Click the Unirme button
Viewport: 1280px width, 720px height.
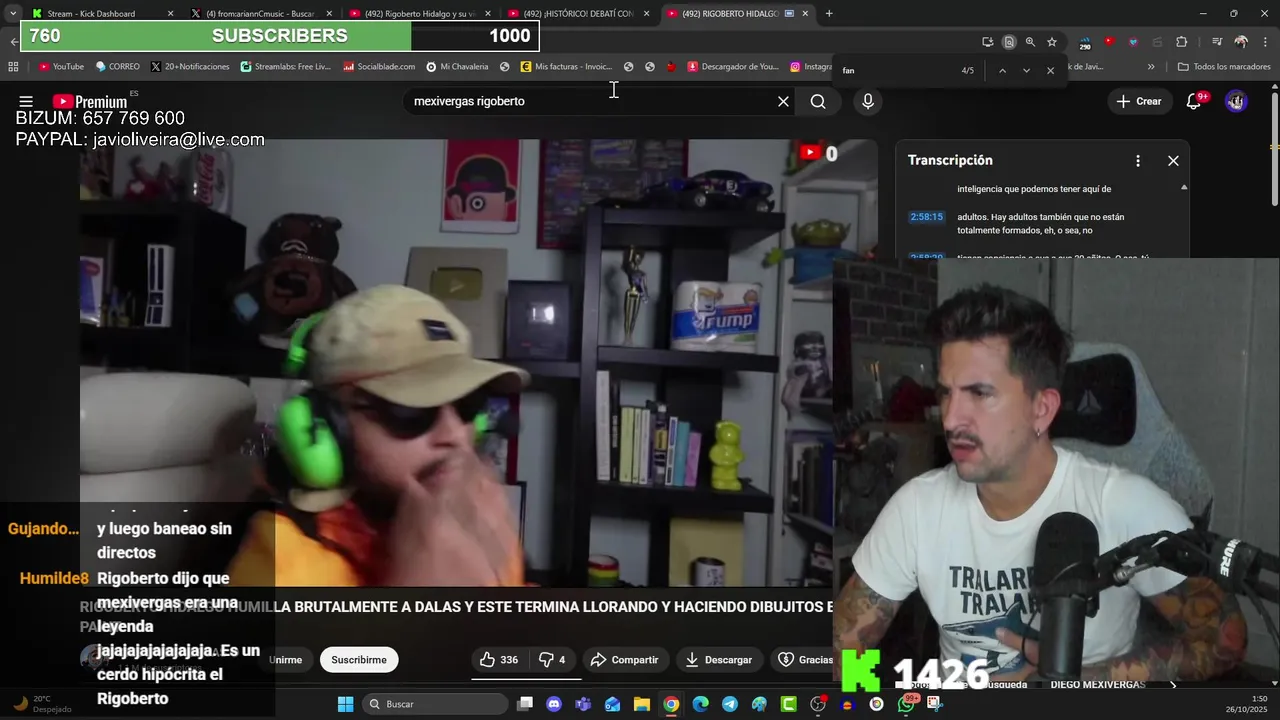[x=285, y=659]
